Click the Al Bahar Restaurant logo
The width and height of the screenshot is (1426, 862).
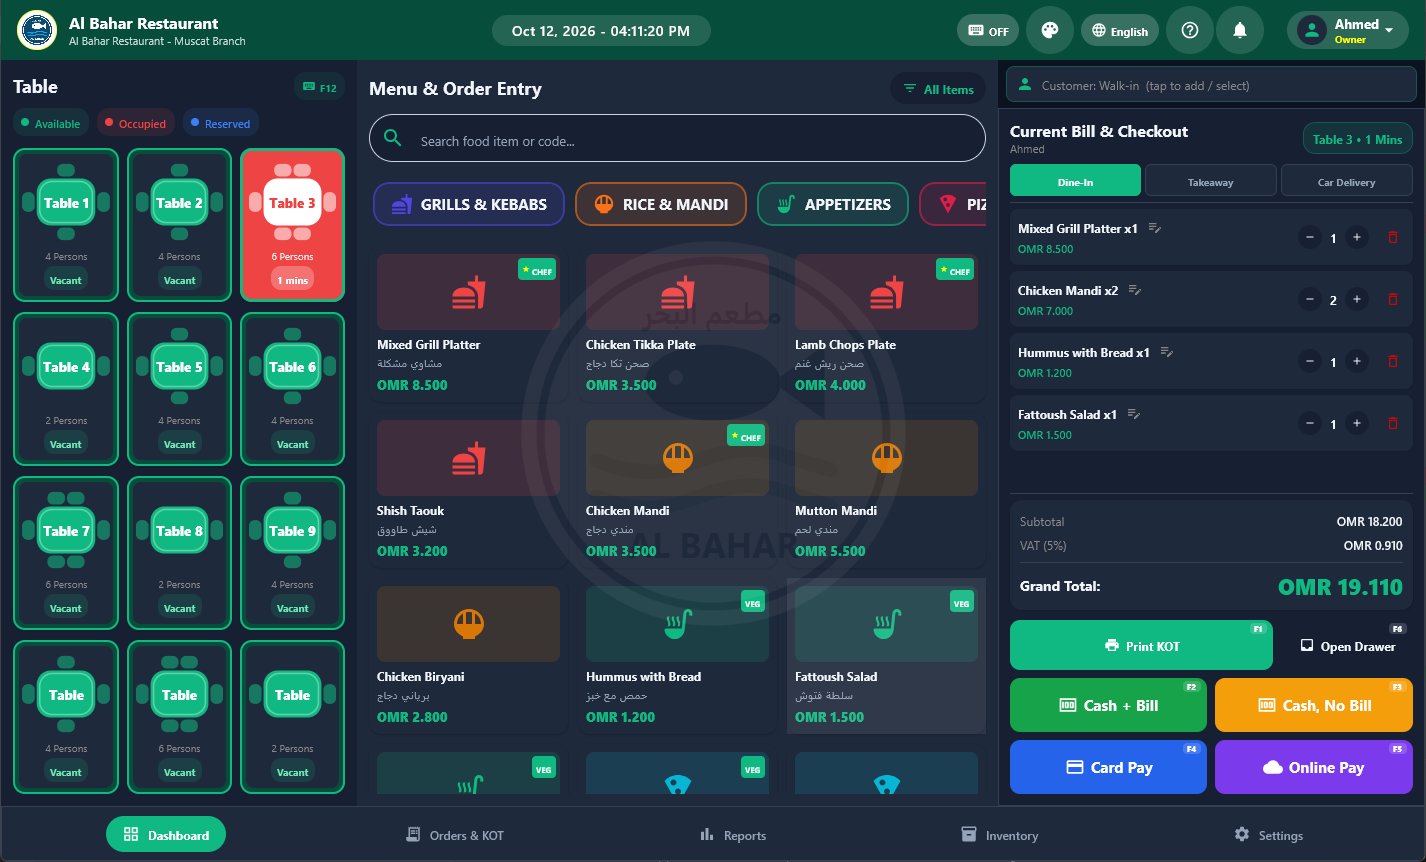coord(37,30)
